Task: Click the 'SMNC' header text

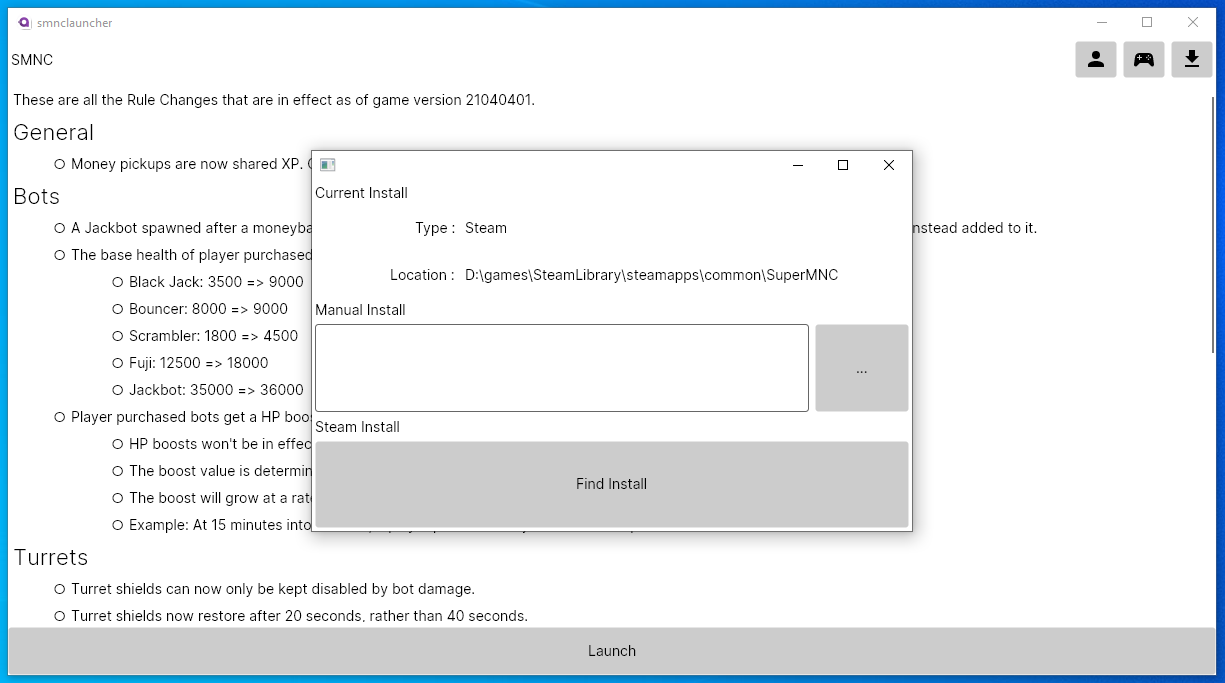Action: pyautogui.click(x=32, y=60)
